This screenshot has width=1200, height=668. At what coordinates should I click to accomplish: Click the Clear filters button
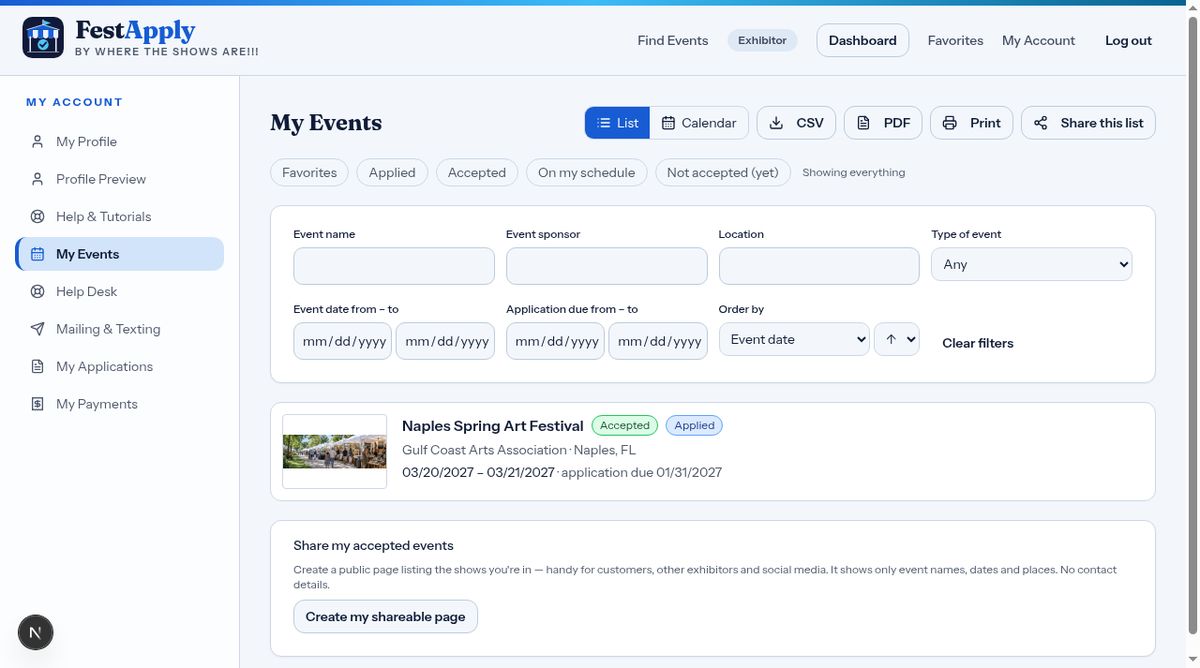click(x=978, y=343)
